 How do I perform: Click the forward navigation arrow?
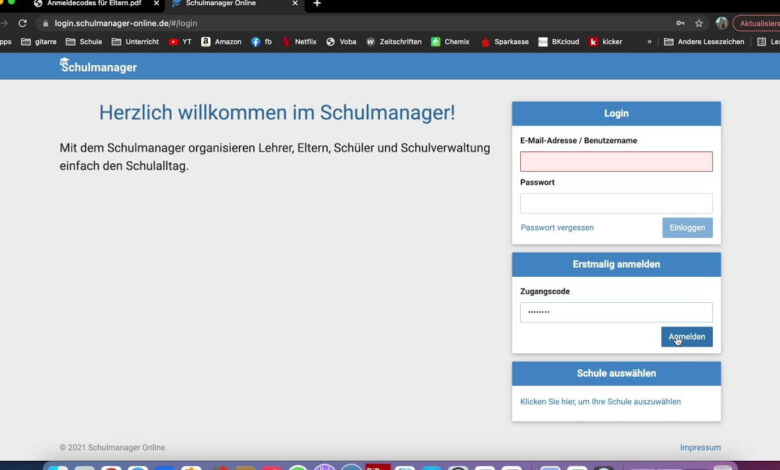(4, 23)
